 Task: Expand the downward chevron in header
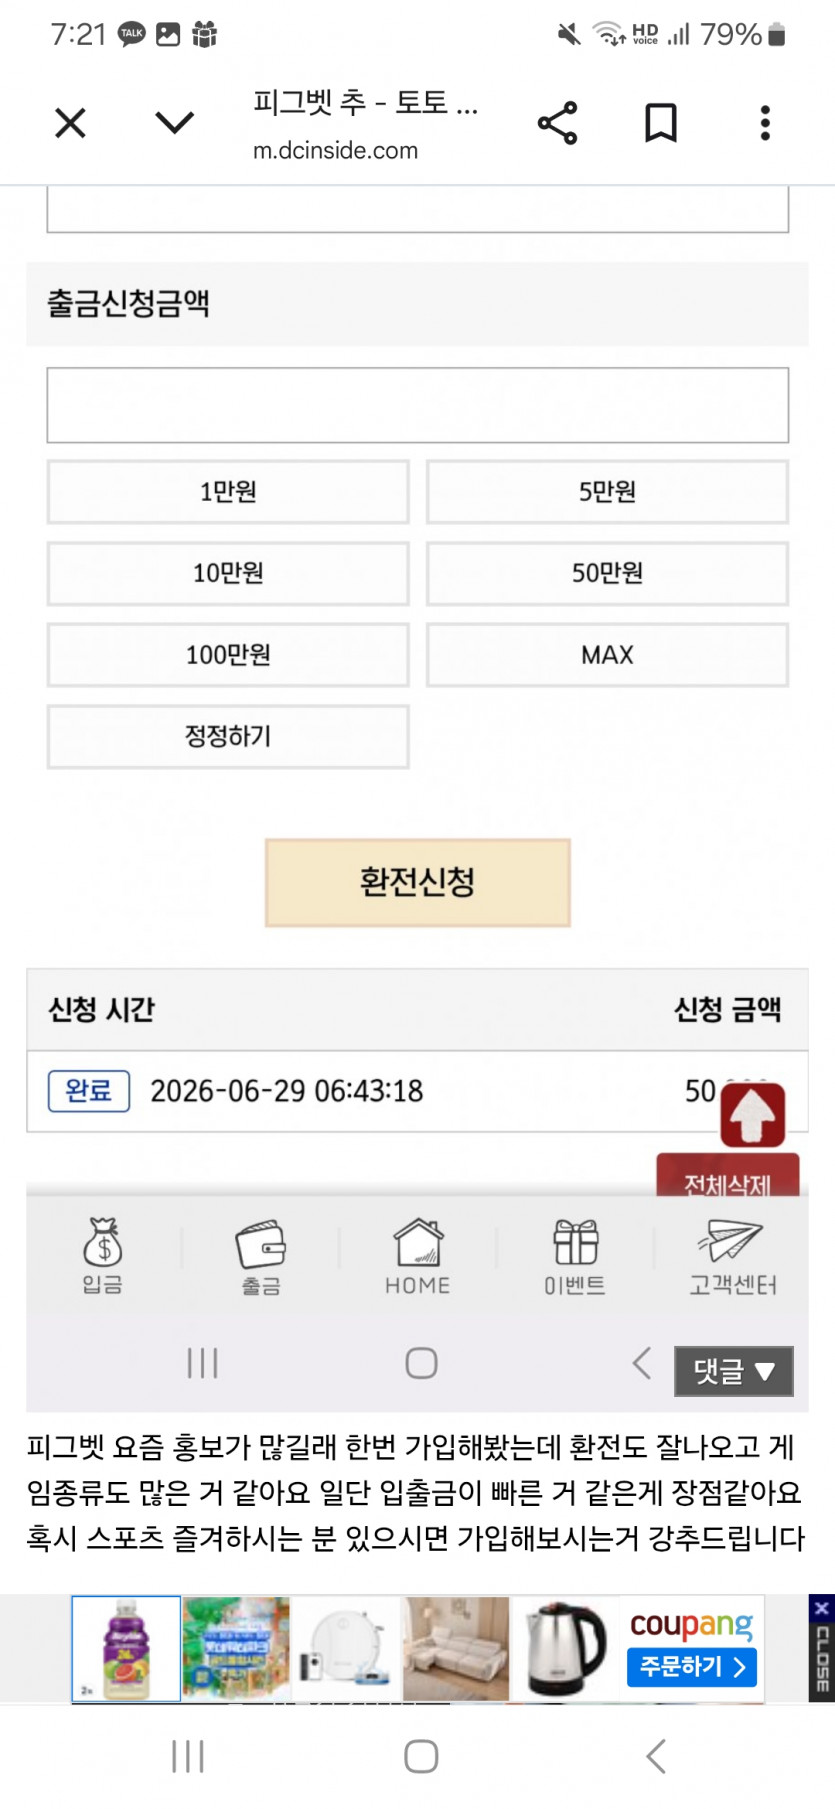175,123
